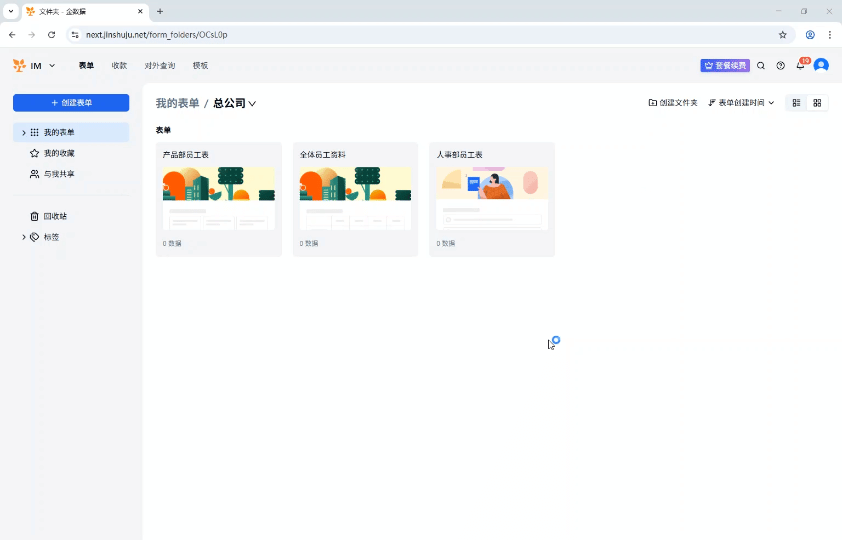Open the 表单创建时间 sort dropdown
This screenshot has height=540, width=842.
click(741, 103)
